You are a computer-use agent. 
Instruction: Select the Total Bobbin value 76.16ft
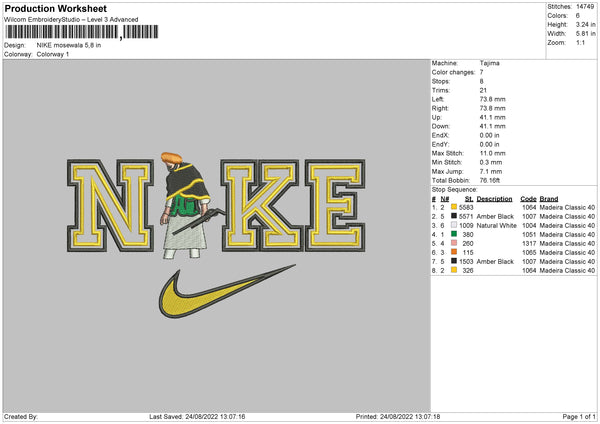[x=490, y=180]
